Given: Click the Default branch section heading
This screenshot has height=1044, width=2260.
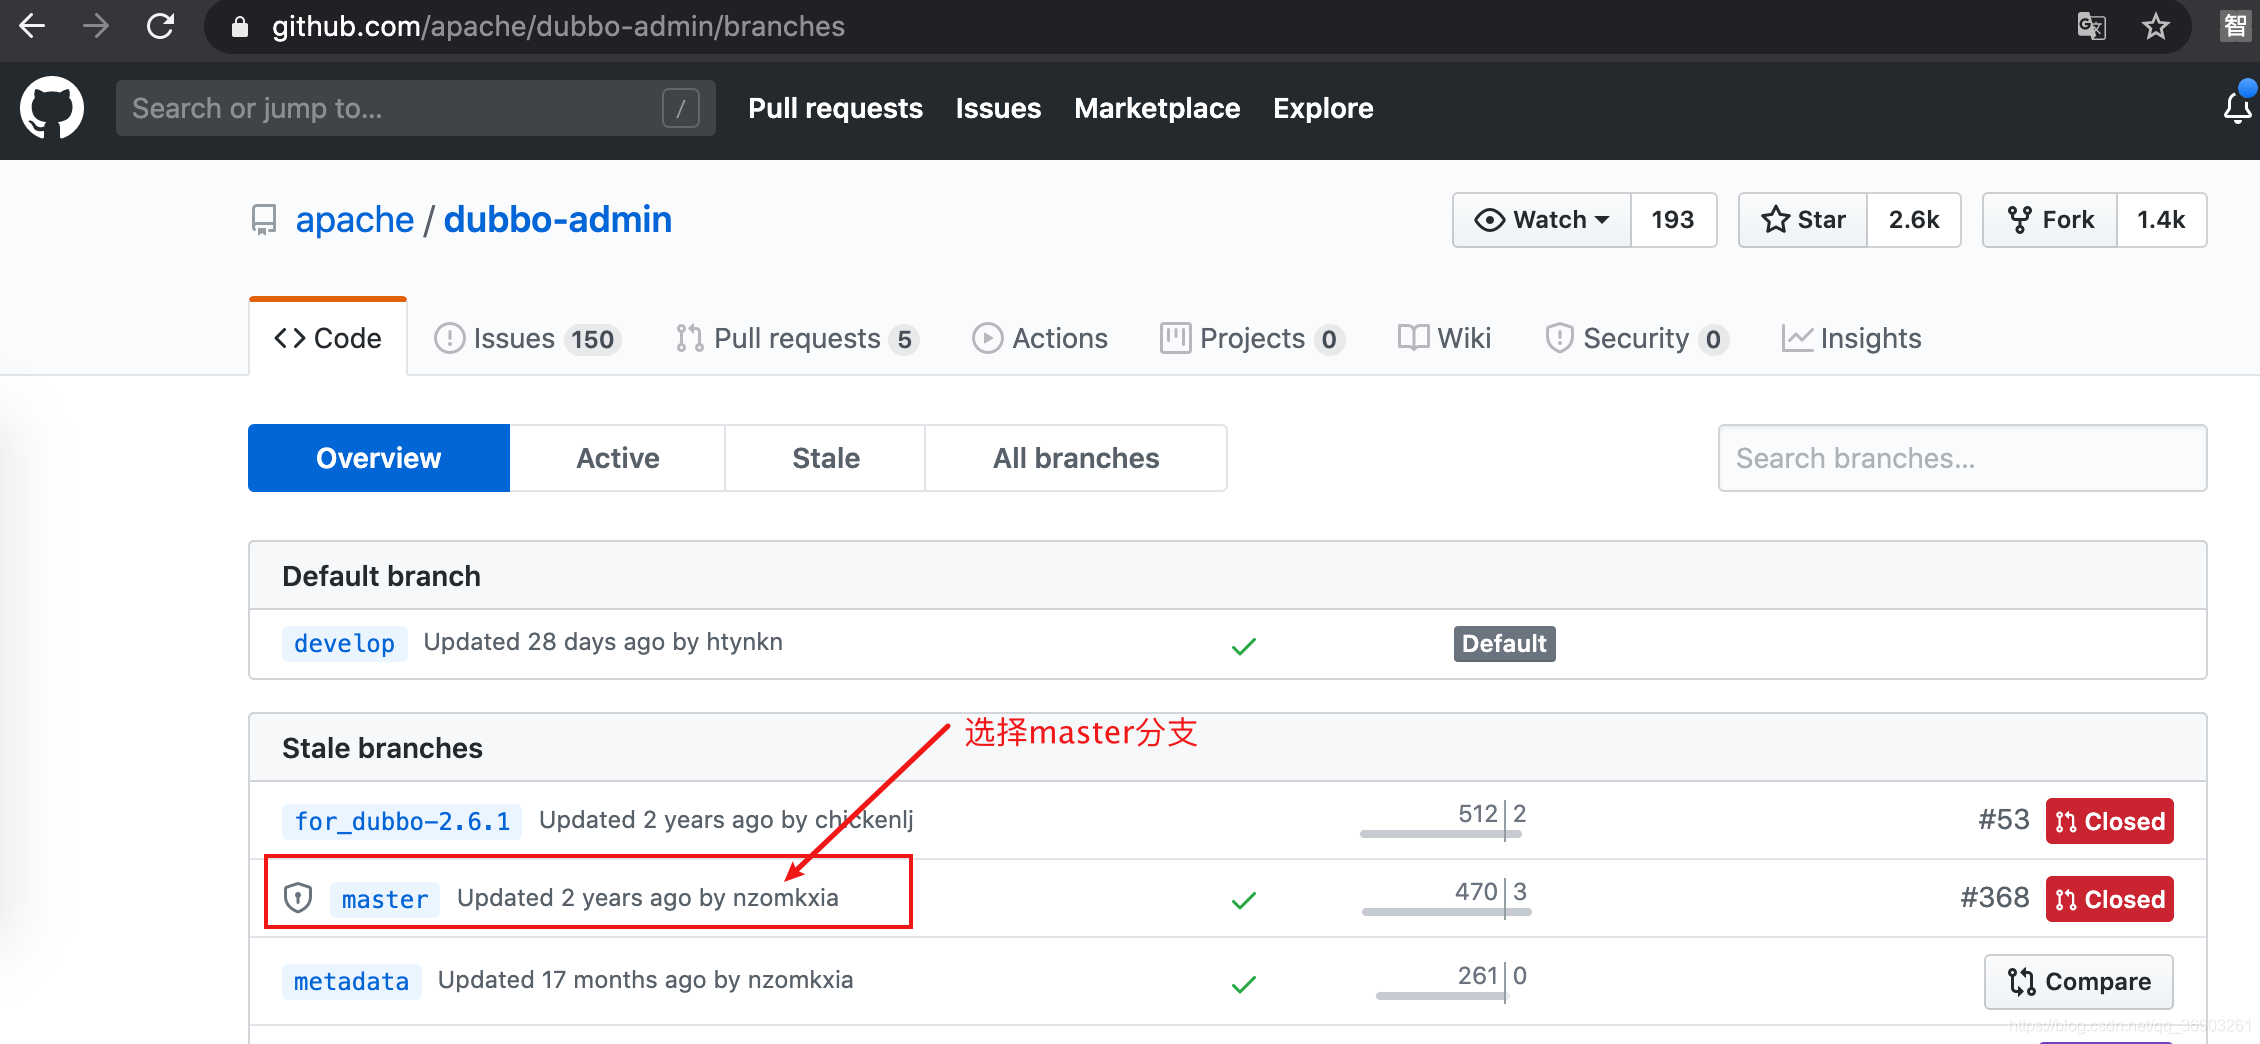Looking at the screenshot, I should click(381, 576).
